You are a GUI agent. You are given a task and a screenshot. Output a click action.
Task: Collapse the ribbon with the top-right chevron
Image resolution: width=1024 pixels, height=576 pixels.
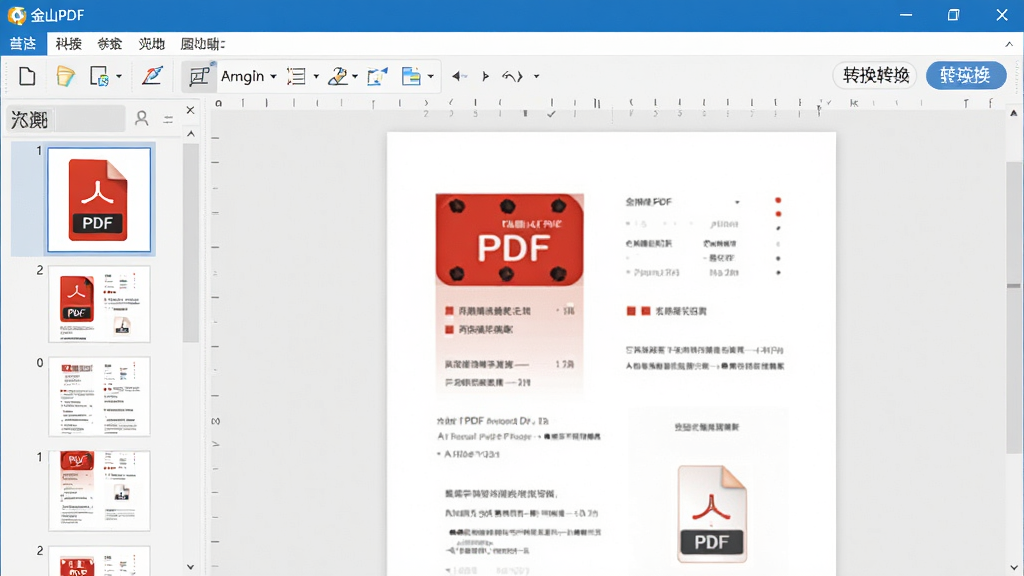(x=1009, y=44)
